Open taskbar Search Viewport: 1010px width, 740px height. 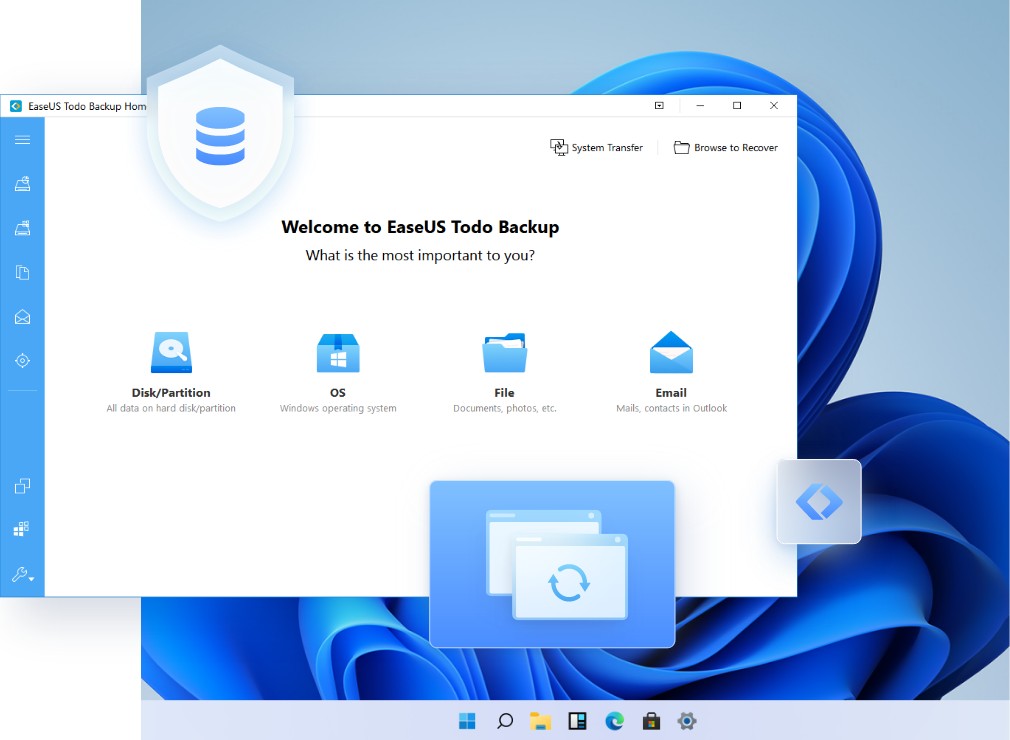[x=505, y=721]
